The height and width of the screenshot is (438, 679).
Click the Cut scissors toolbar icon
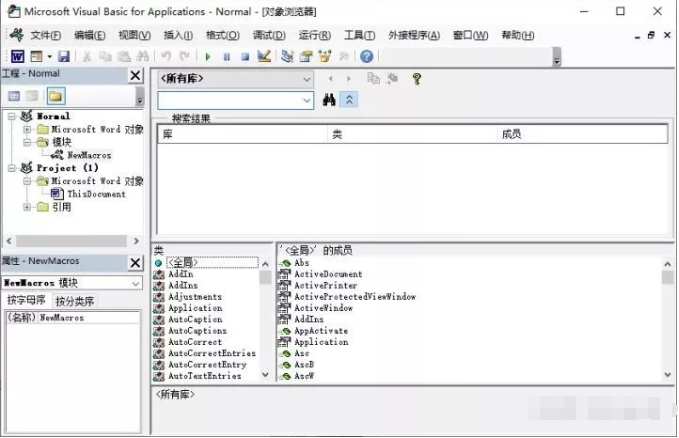click(87, 56)
